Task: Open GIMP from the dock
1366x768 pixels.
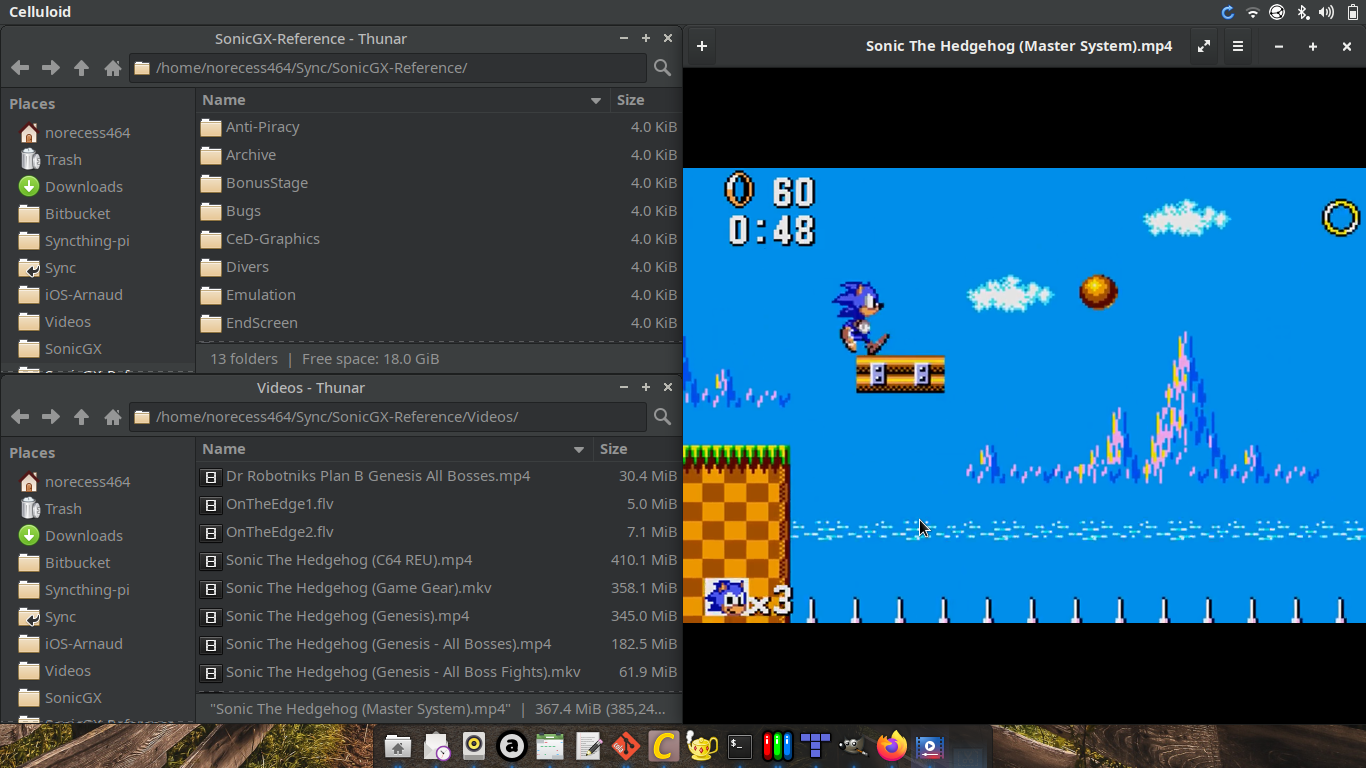Action: pyautogui.click(x=853, y=746)
